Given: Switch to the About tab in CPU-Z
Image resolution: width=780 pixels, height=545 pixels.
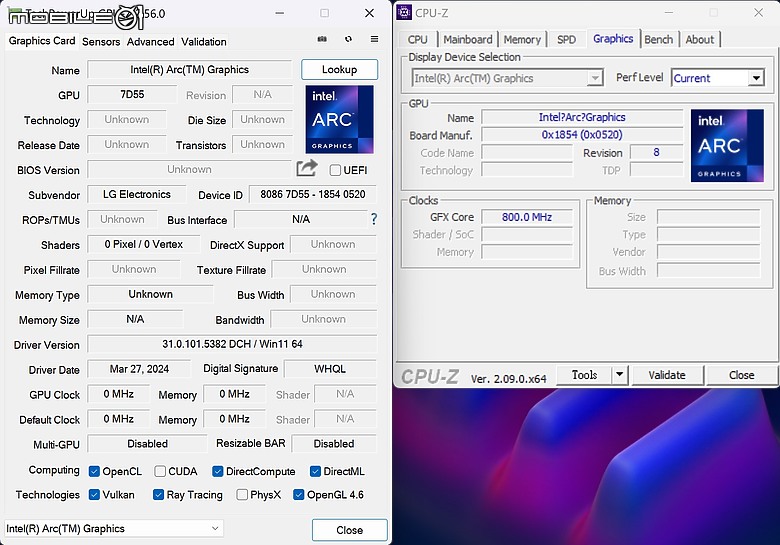Looking at the screenshot, I should pyautogui.click(x=699, y=40).
